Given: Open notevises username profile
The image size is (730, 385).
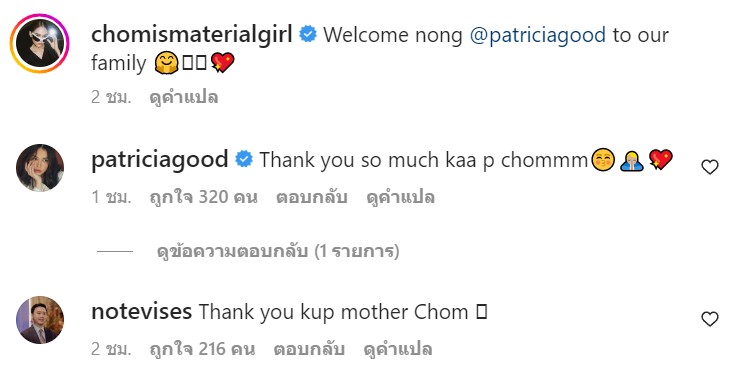Looking at the screenshot, I should coord(142,311).
